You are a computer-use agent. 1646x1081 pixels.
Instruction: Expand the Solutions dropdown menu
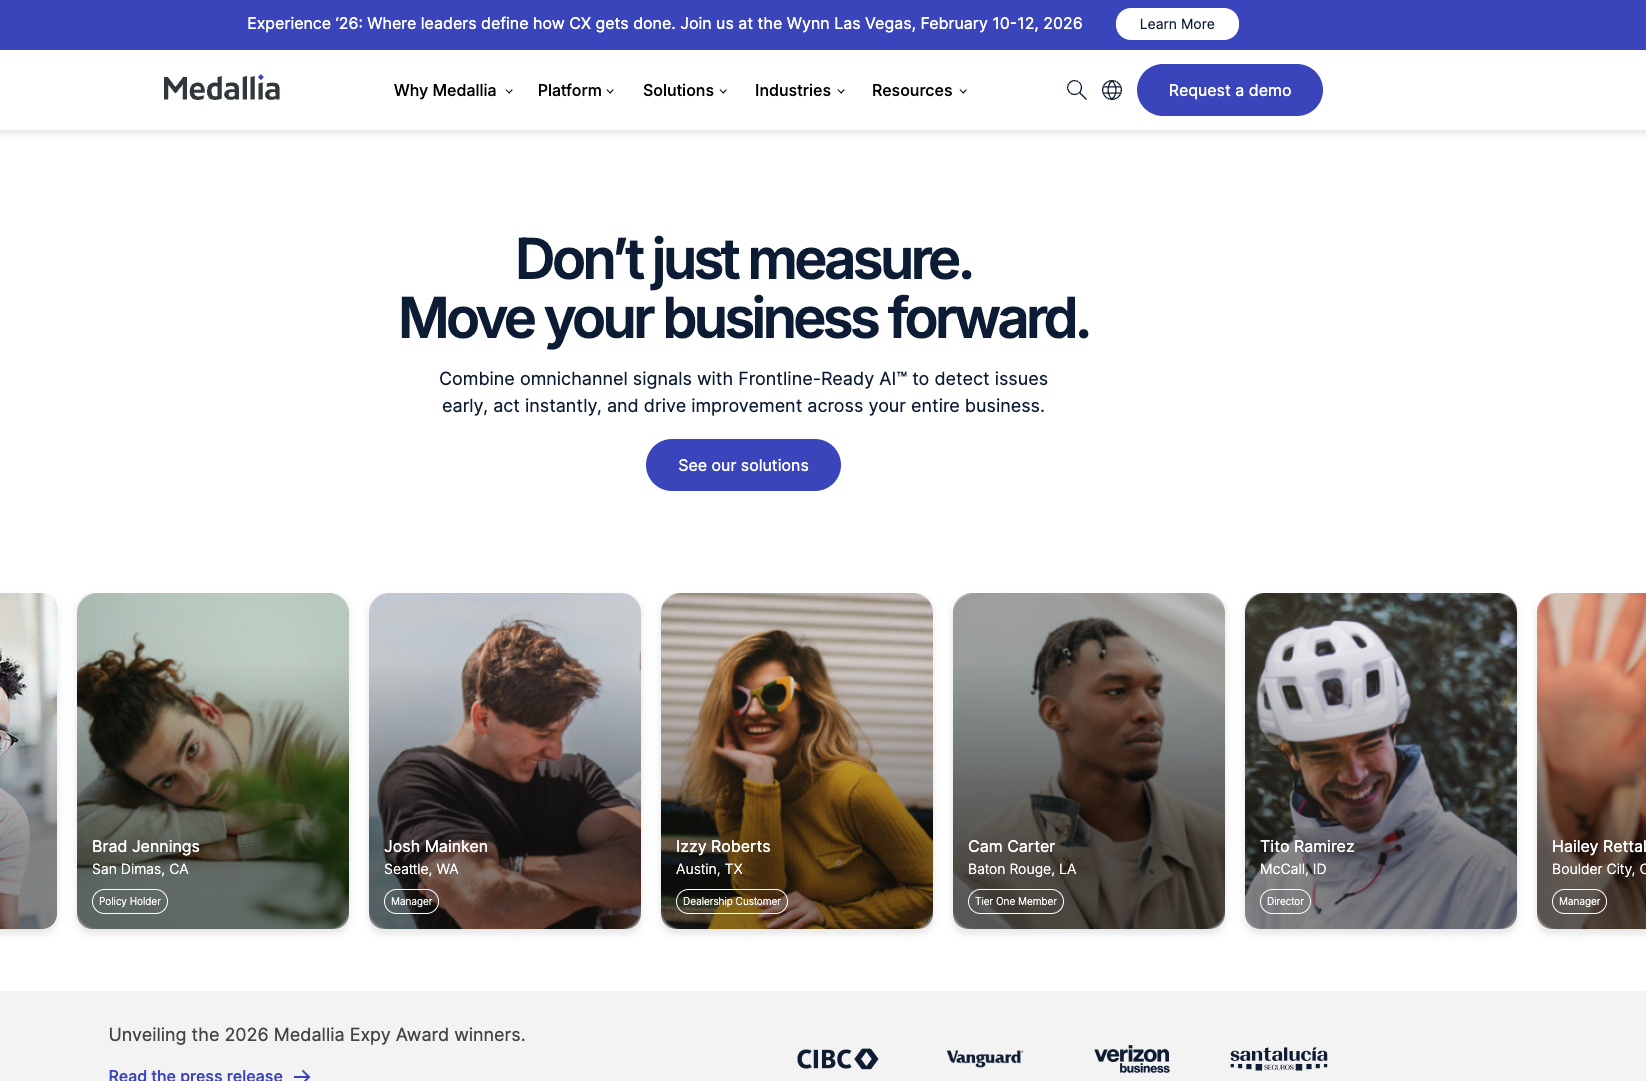point(685,90)
